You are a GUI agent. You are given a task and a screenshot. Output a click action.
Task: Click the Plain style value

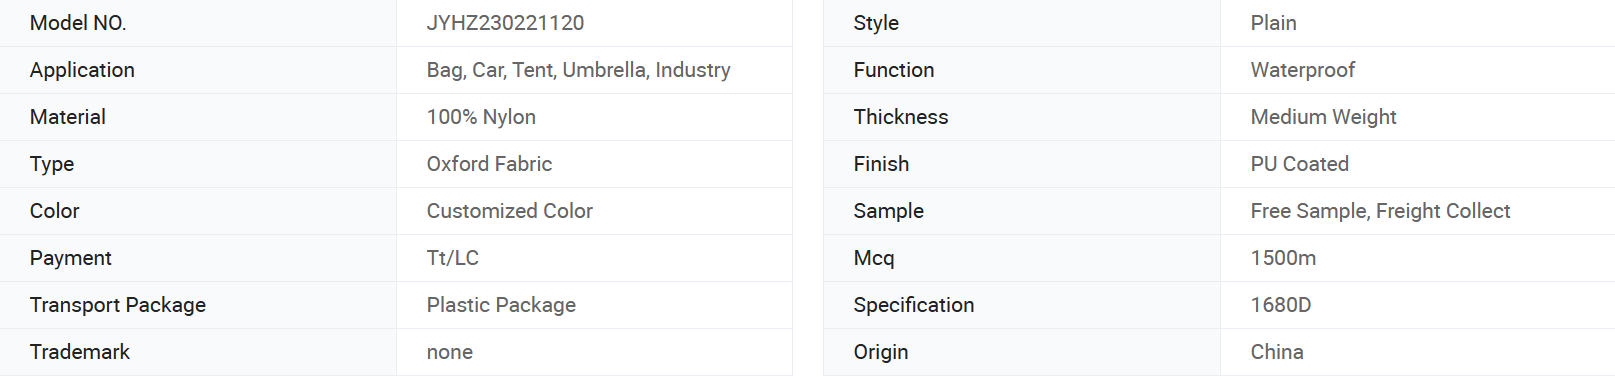[x=1273, y=23]
